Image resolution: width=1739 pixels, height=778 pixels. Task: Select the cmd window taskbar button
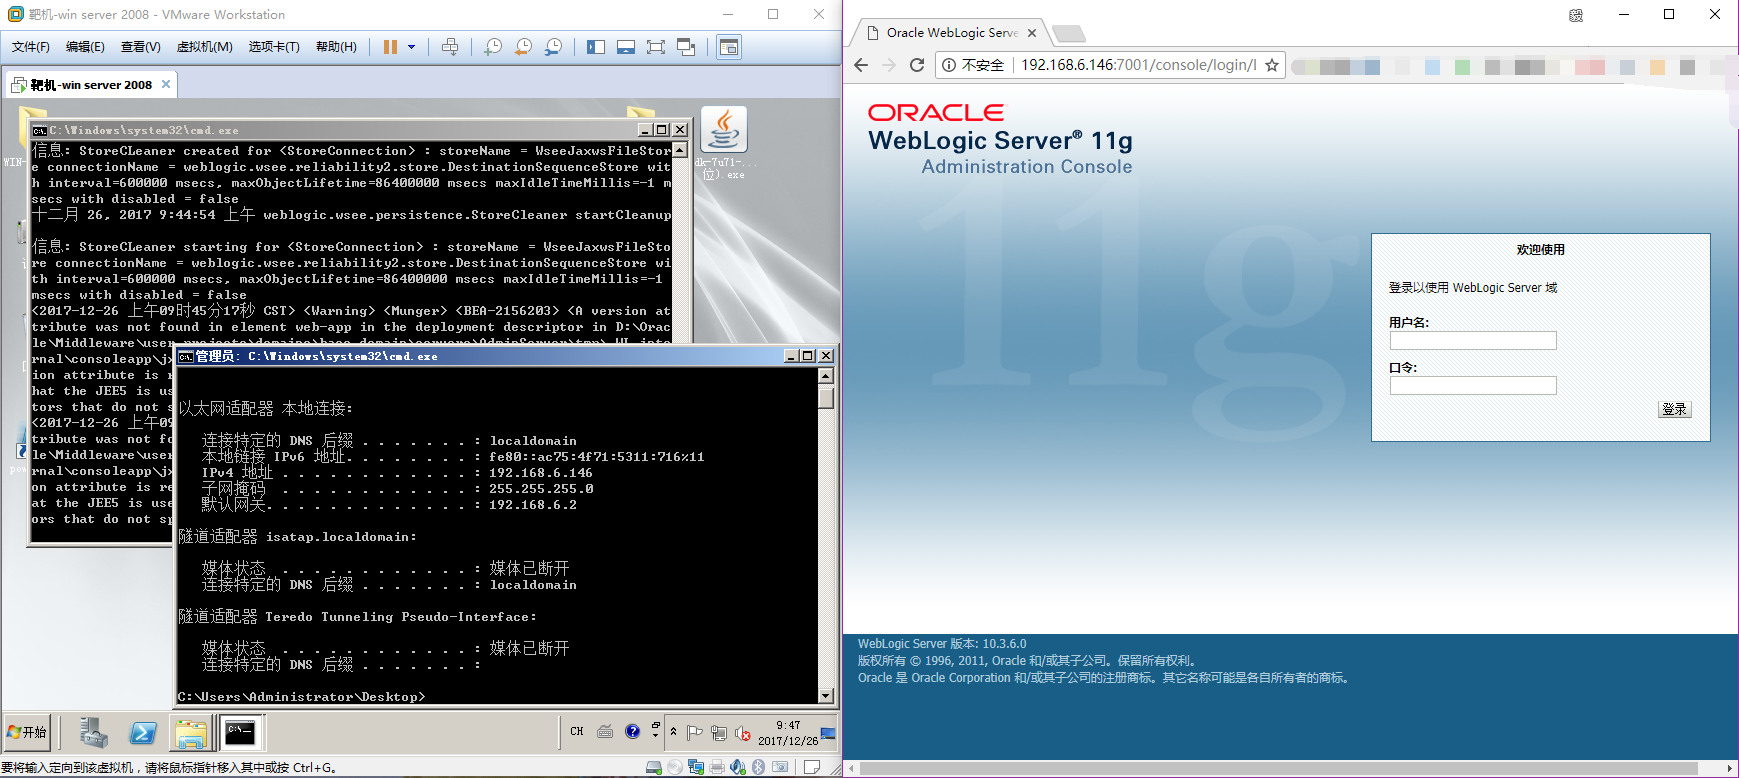coord(240,733)
